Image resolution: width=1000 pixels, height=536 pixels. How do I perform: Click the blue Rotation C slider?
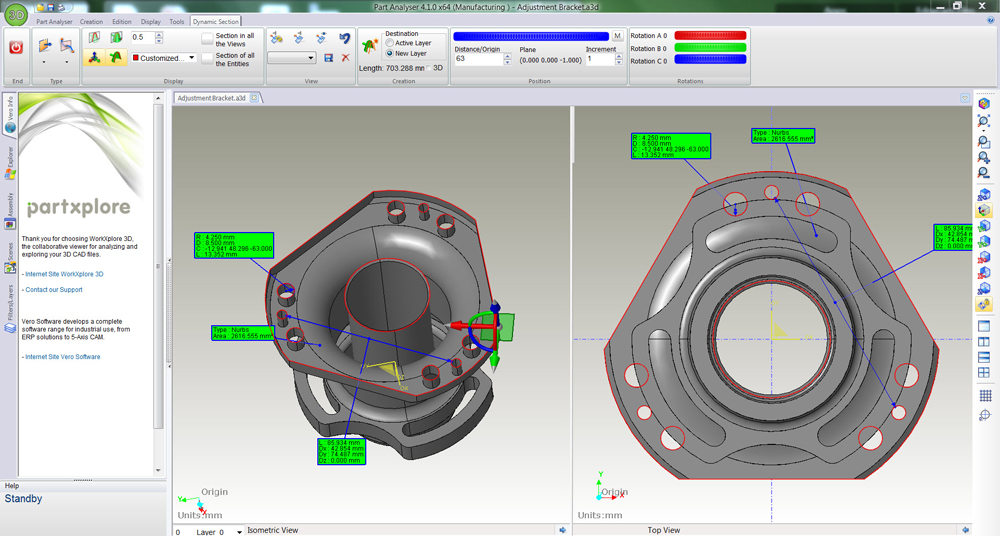tap(710, 59)
